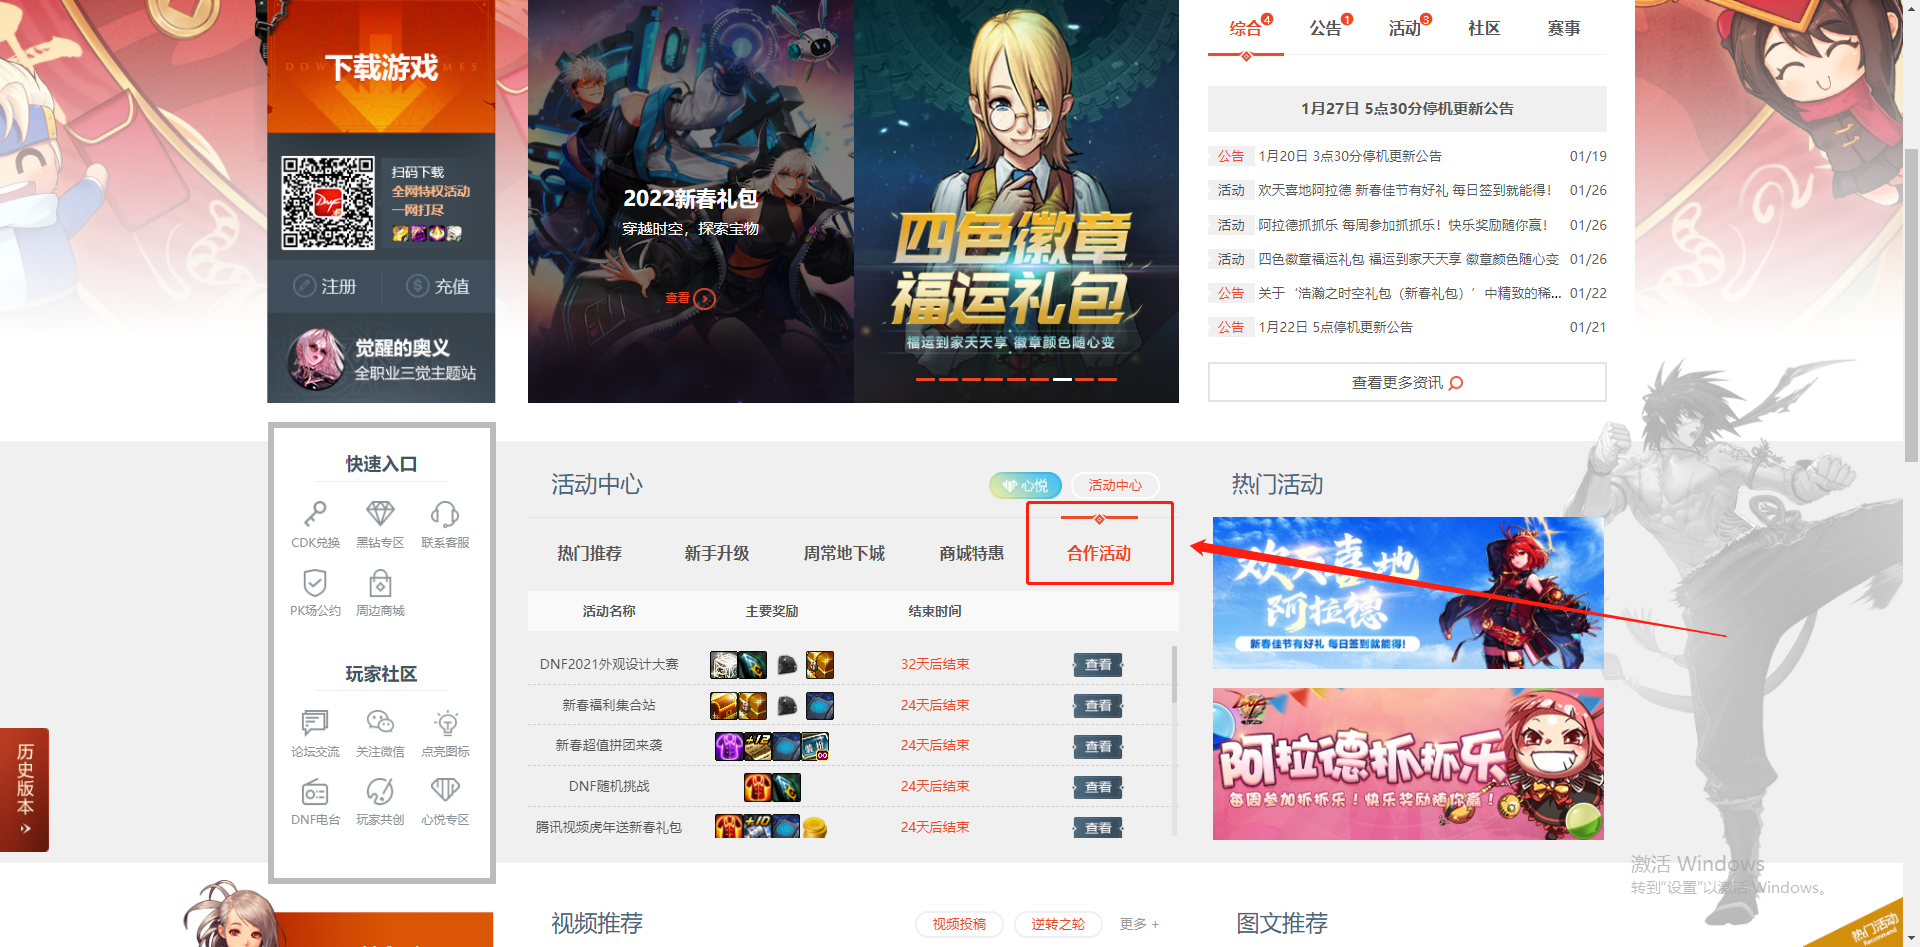Image resolution: width=1920 pixels, height=947 pixels.
Task: Click the 四色徽章福运礼包 carousel banner
Action: click(x=1016, y=200)
